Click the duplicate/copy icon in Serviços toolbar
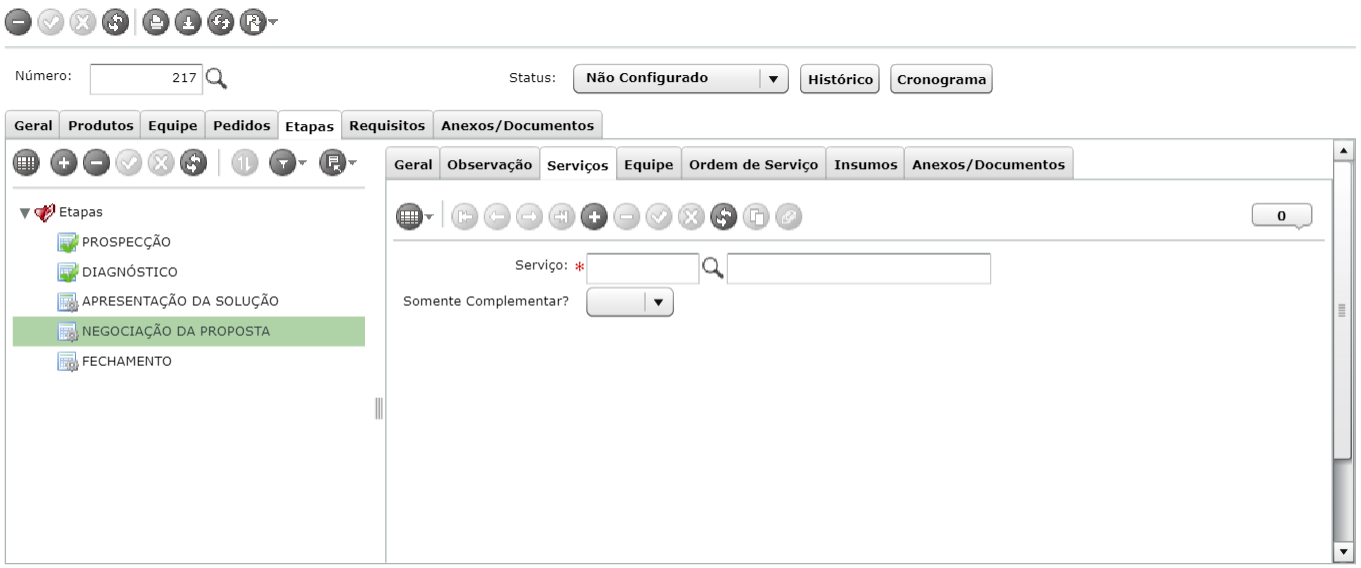Viewport: 1361px width, 568px height. (756, 215)
